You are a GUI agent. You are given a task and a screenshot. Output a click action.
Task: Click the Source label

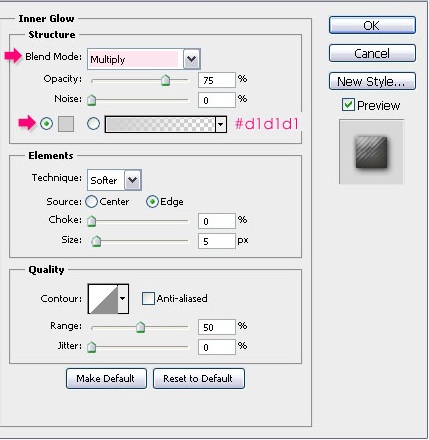pos(64,202)
